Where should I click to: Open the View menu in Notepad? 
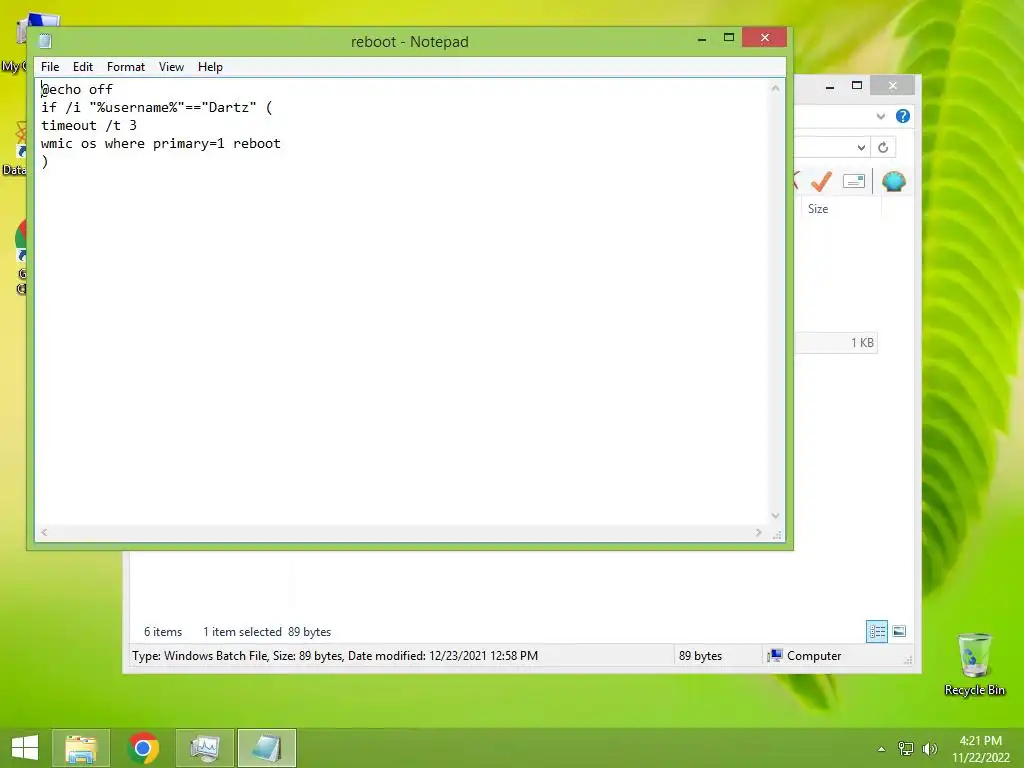(x=171, y=67)
